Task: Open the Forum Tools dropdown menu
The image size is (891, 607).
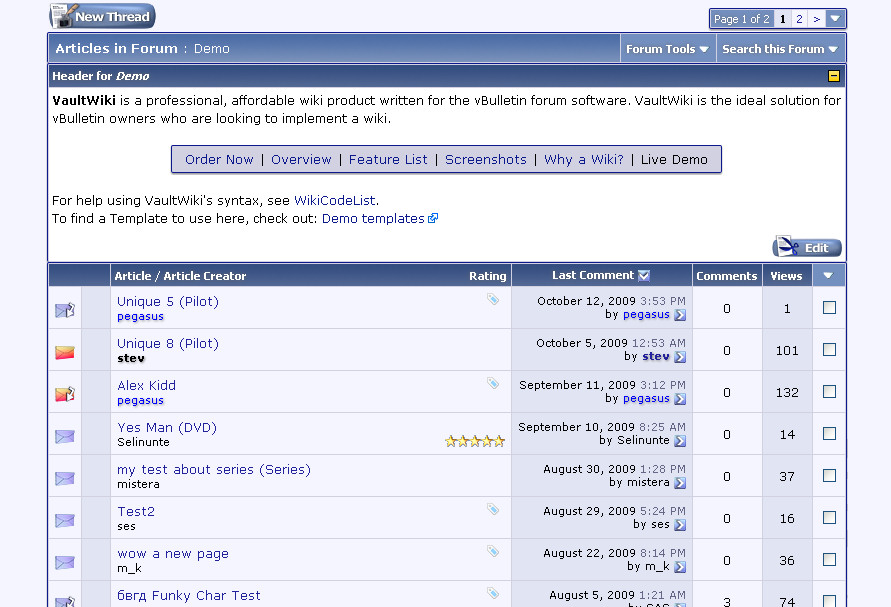Action: [667, 49]
